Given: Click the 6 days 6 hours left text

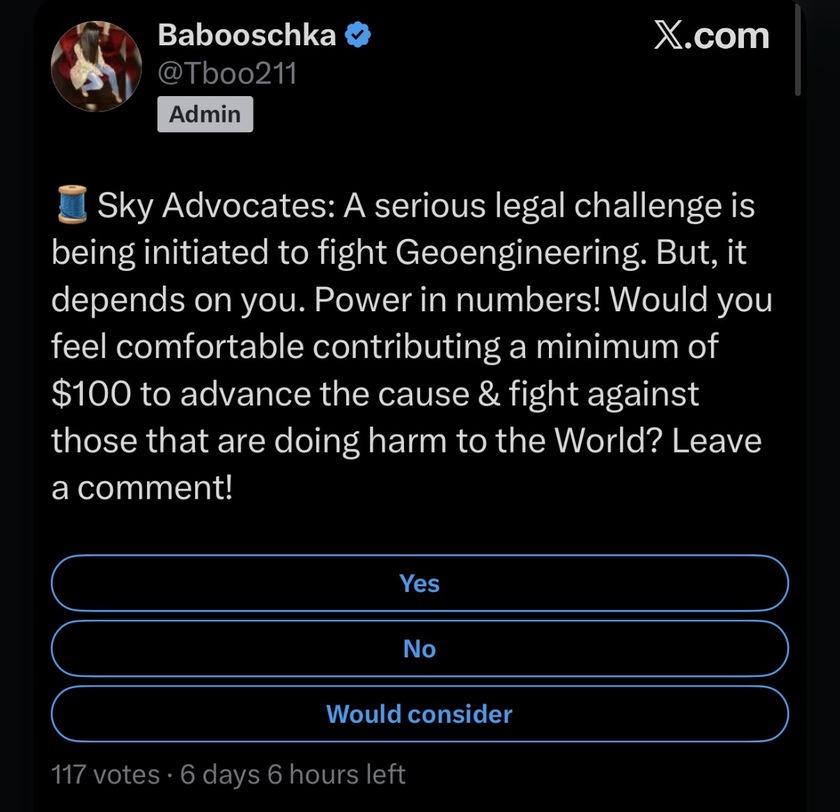Looking at the screenshot, I should pyautogui.click(x=291, y=774).
